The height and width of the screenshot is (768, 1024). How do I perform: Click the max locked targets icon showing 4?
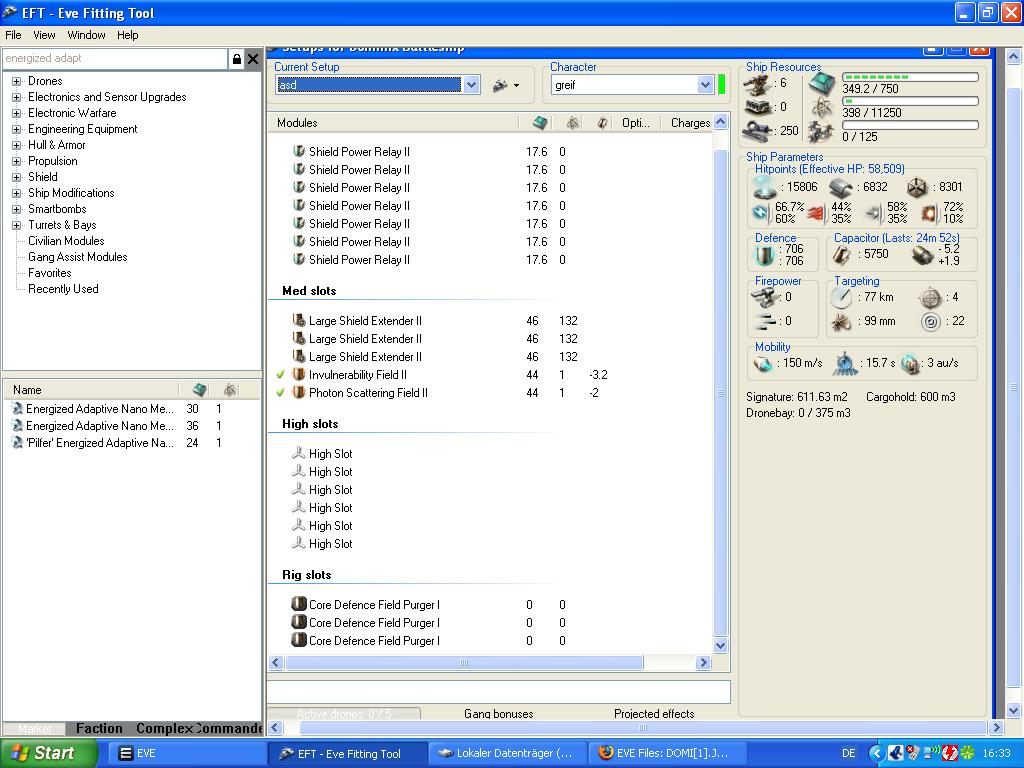click(930, 298)
